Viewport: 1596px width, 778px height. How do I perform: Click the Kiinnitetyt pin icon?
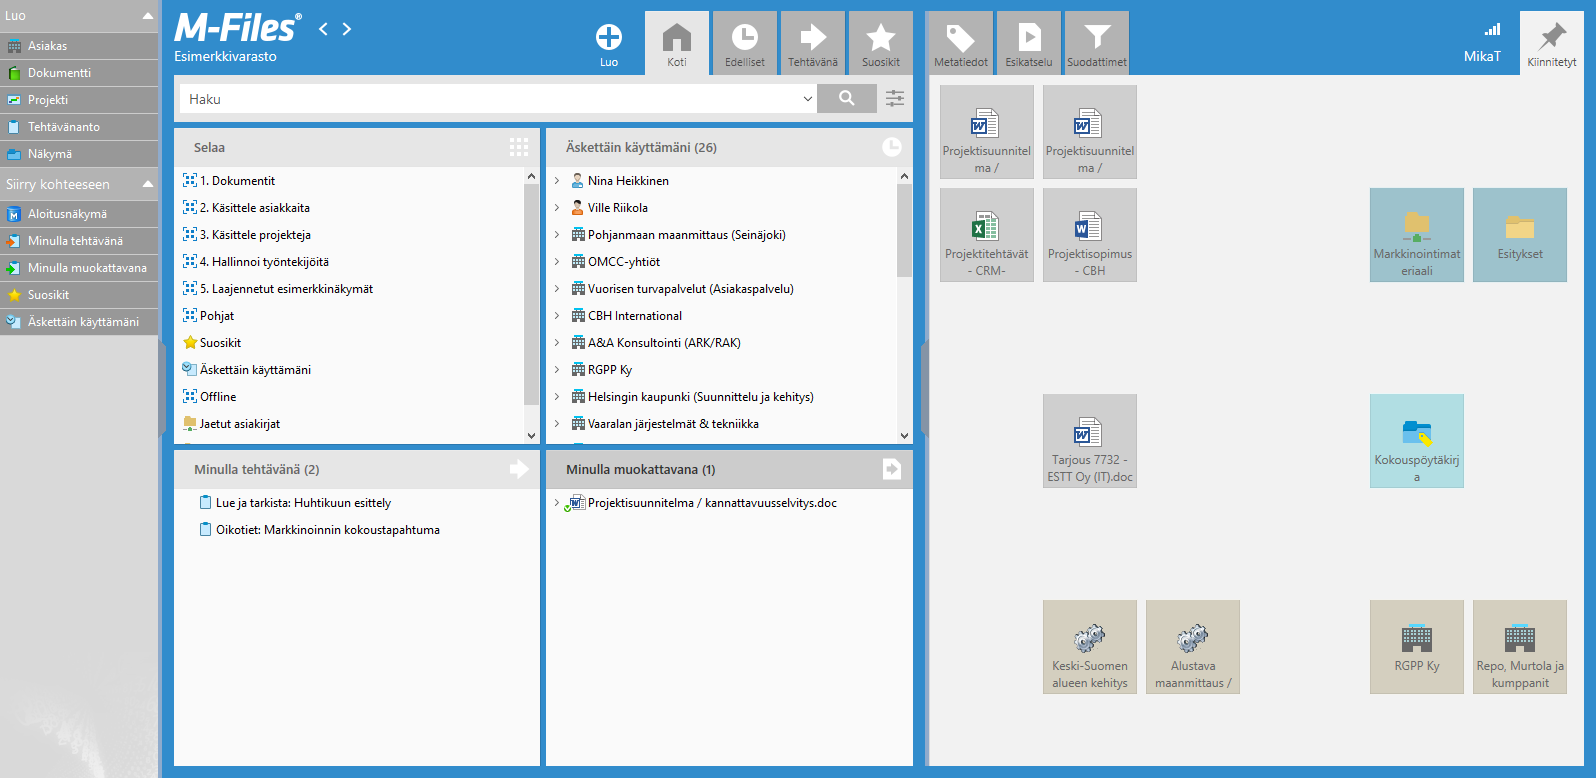tap(1551, 38)
